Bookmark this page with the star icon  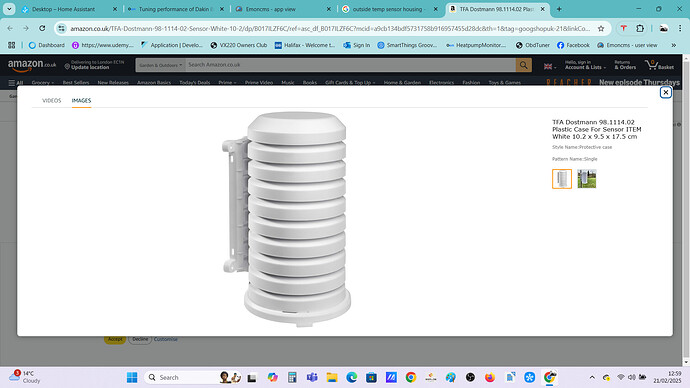pyautogui.click(x=601, y=29)
